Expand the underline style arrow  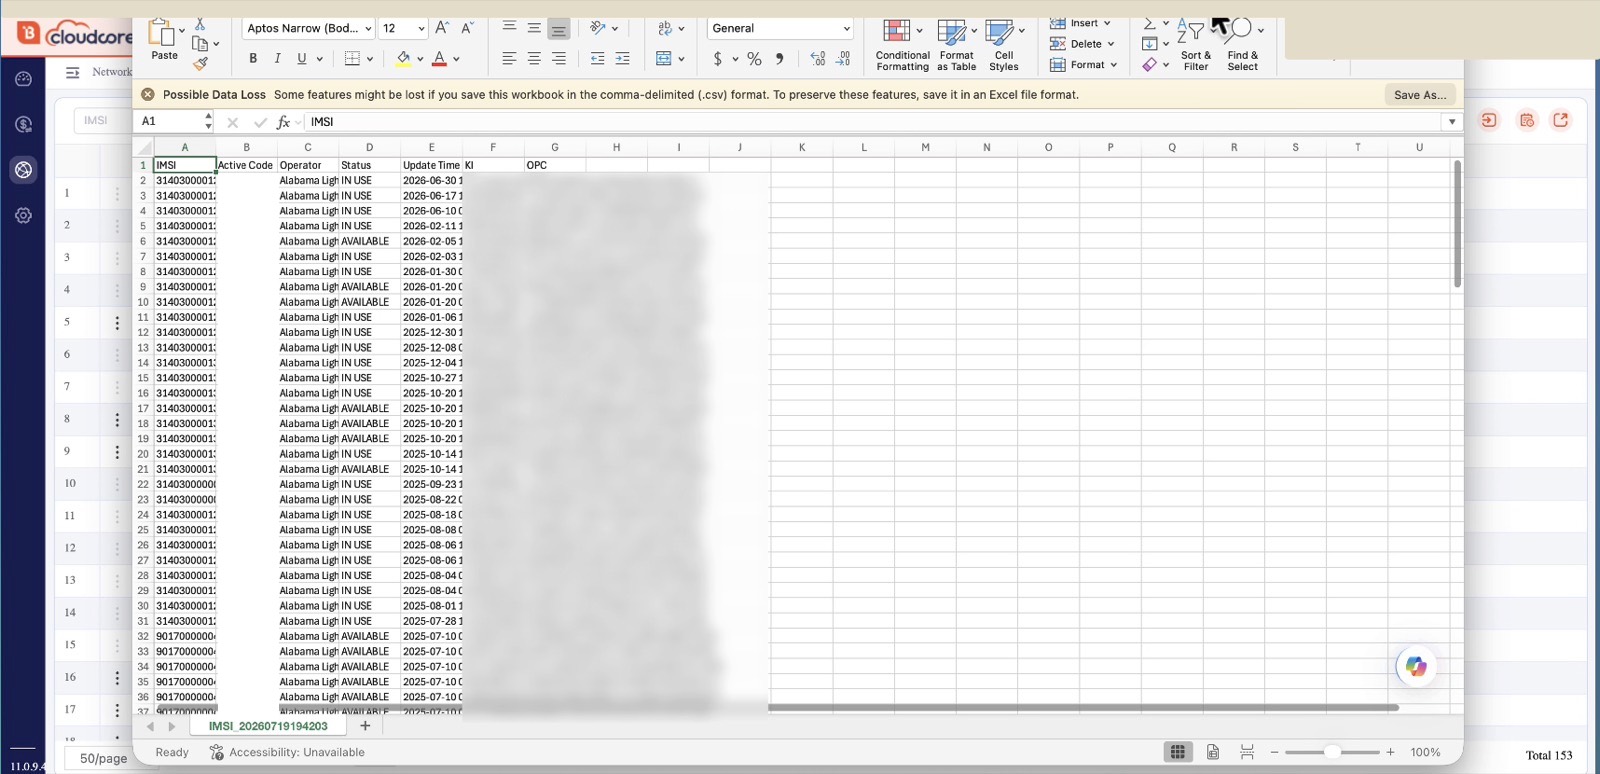click(320, 59)
